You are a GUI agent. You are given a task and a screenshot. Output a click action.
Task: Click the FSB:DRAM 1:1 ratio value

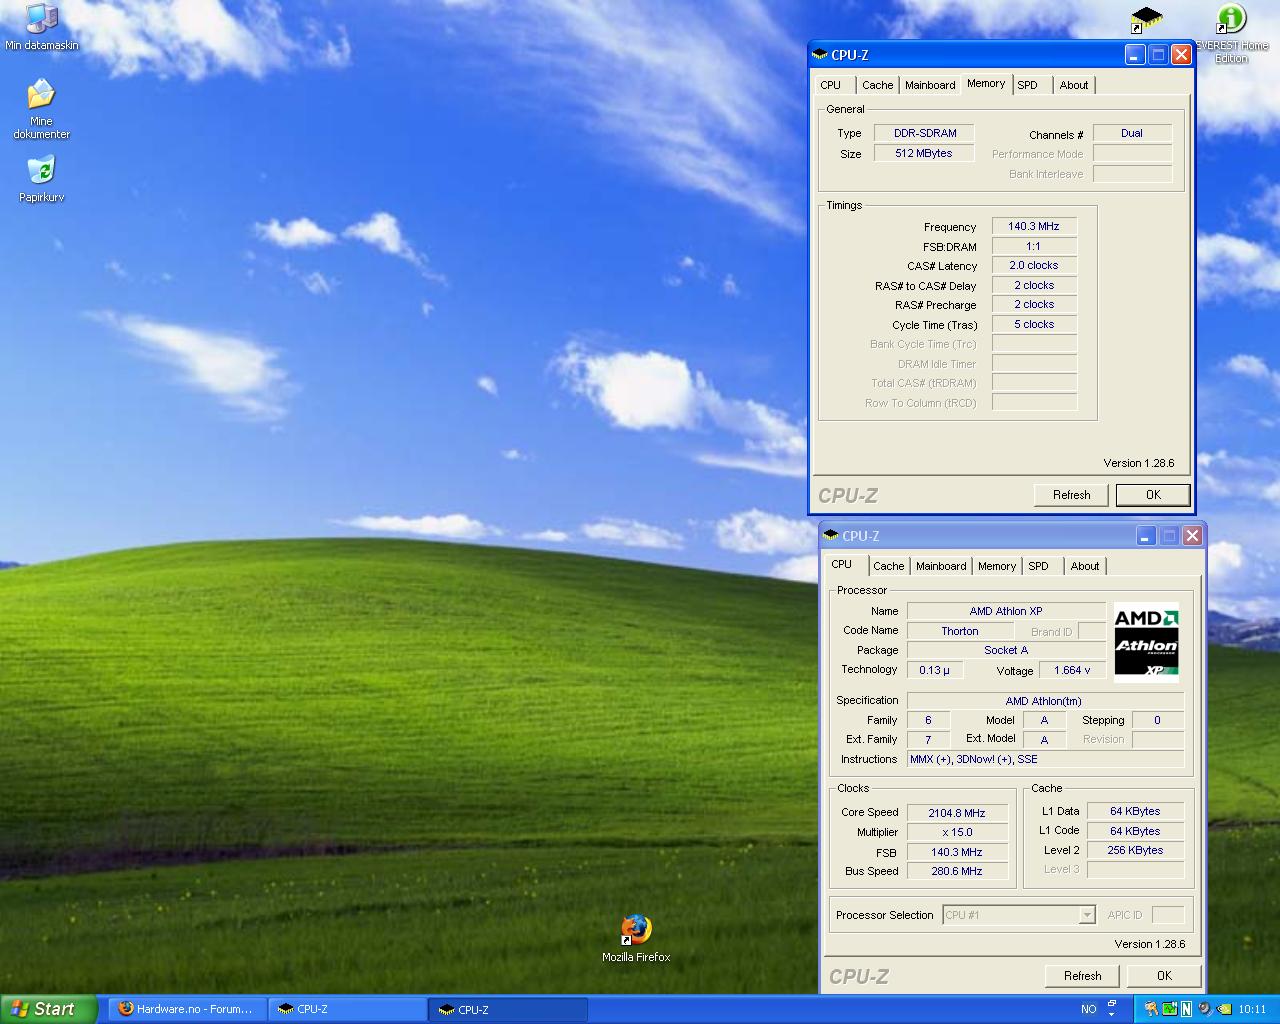coord(1034,246)
